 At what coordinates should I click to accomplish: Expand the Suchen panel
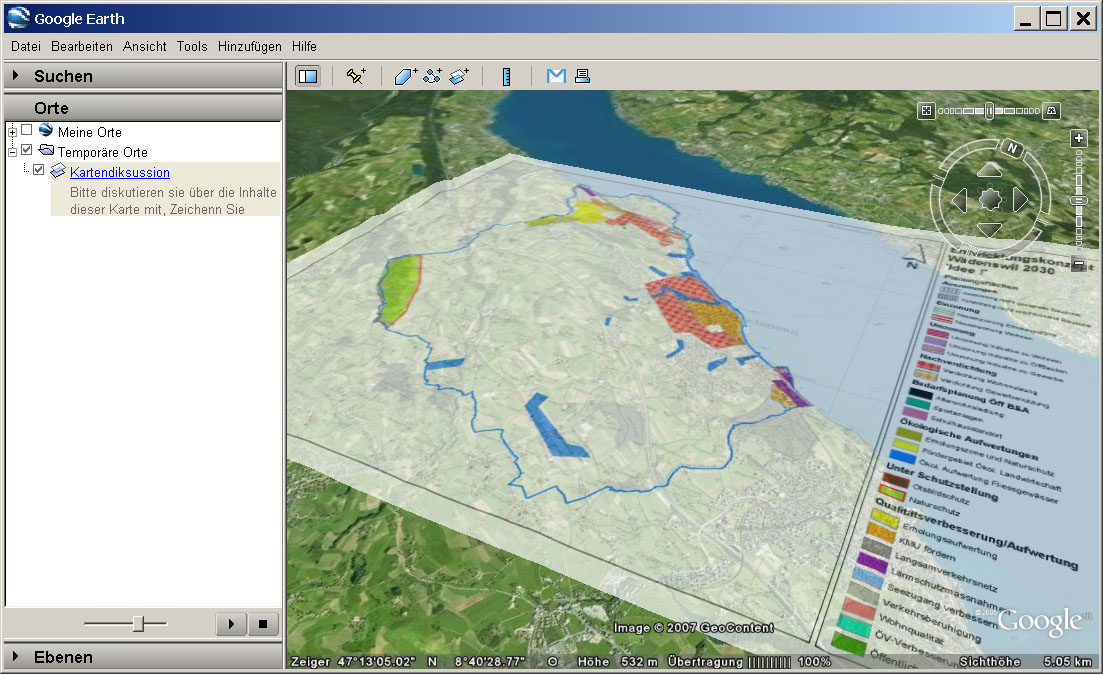63,76
